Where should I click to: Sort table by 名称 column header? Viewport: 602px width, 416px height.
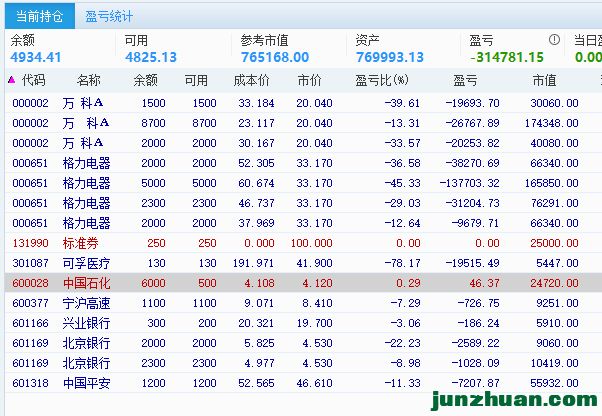[88, 80]
